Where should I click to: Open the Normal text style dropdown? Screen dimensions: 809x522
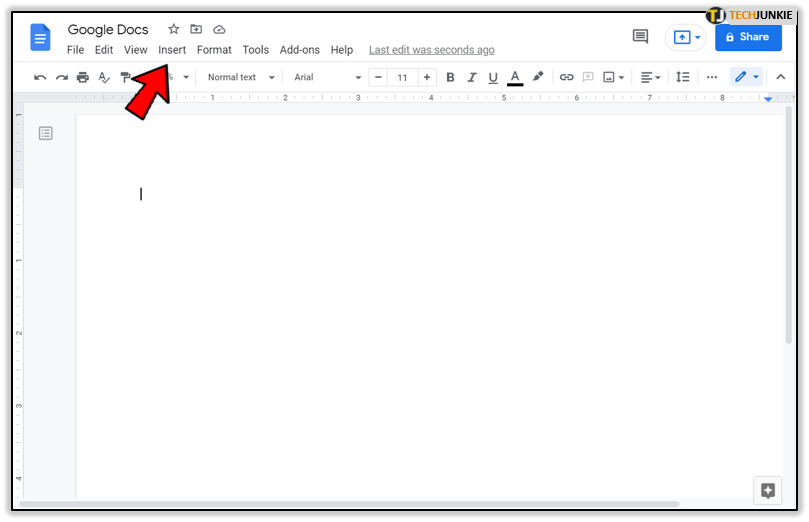pyautogui.click(x=240, y=77)
